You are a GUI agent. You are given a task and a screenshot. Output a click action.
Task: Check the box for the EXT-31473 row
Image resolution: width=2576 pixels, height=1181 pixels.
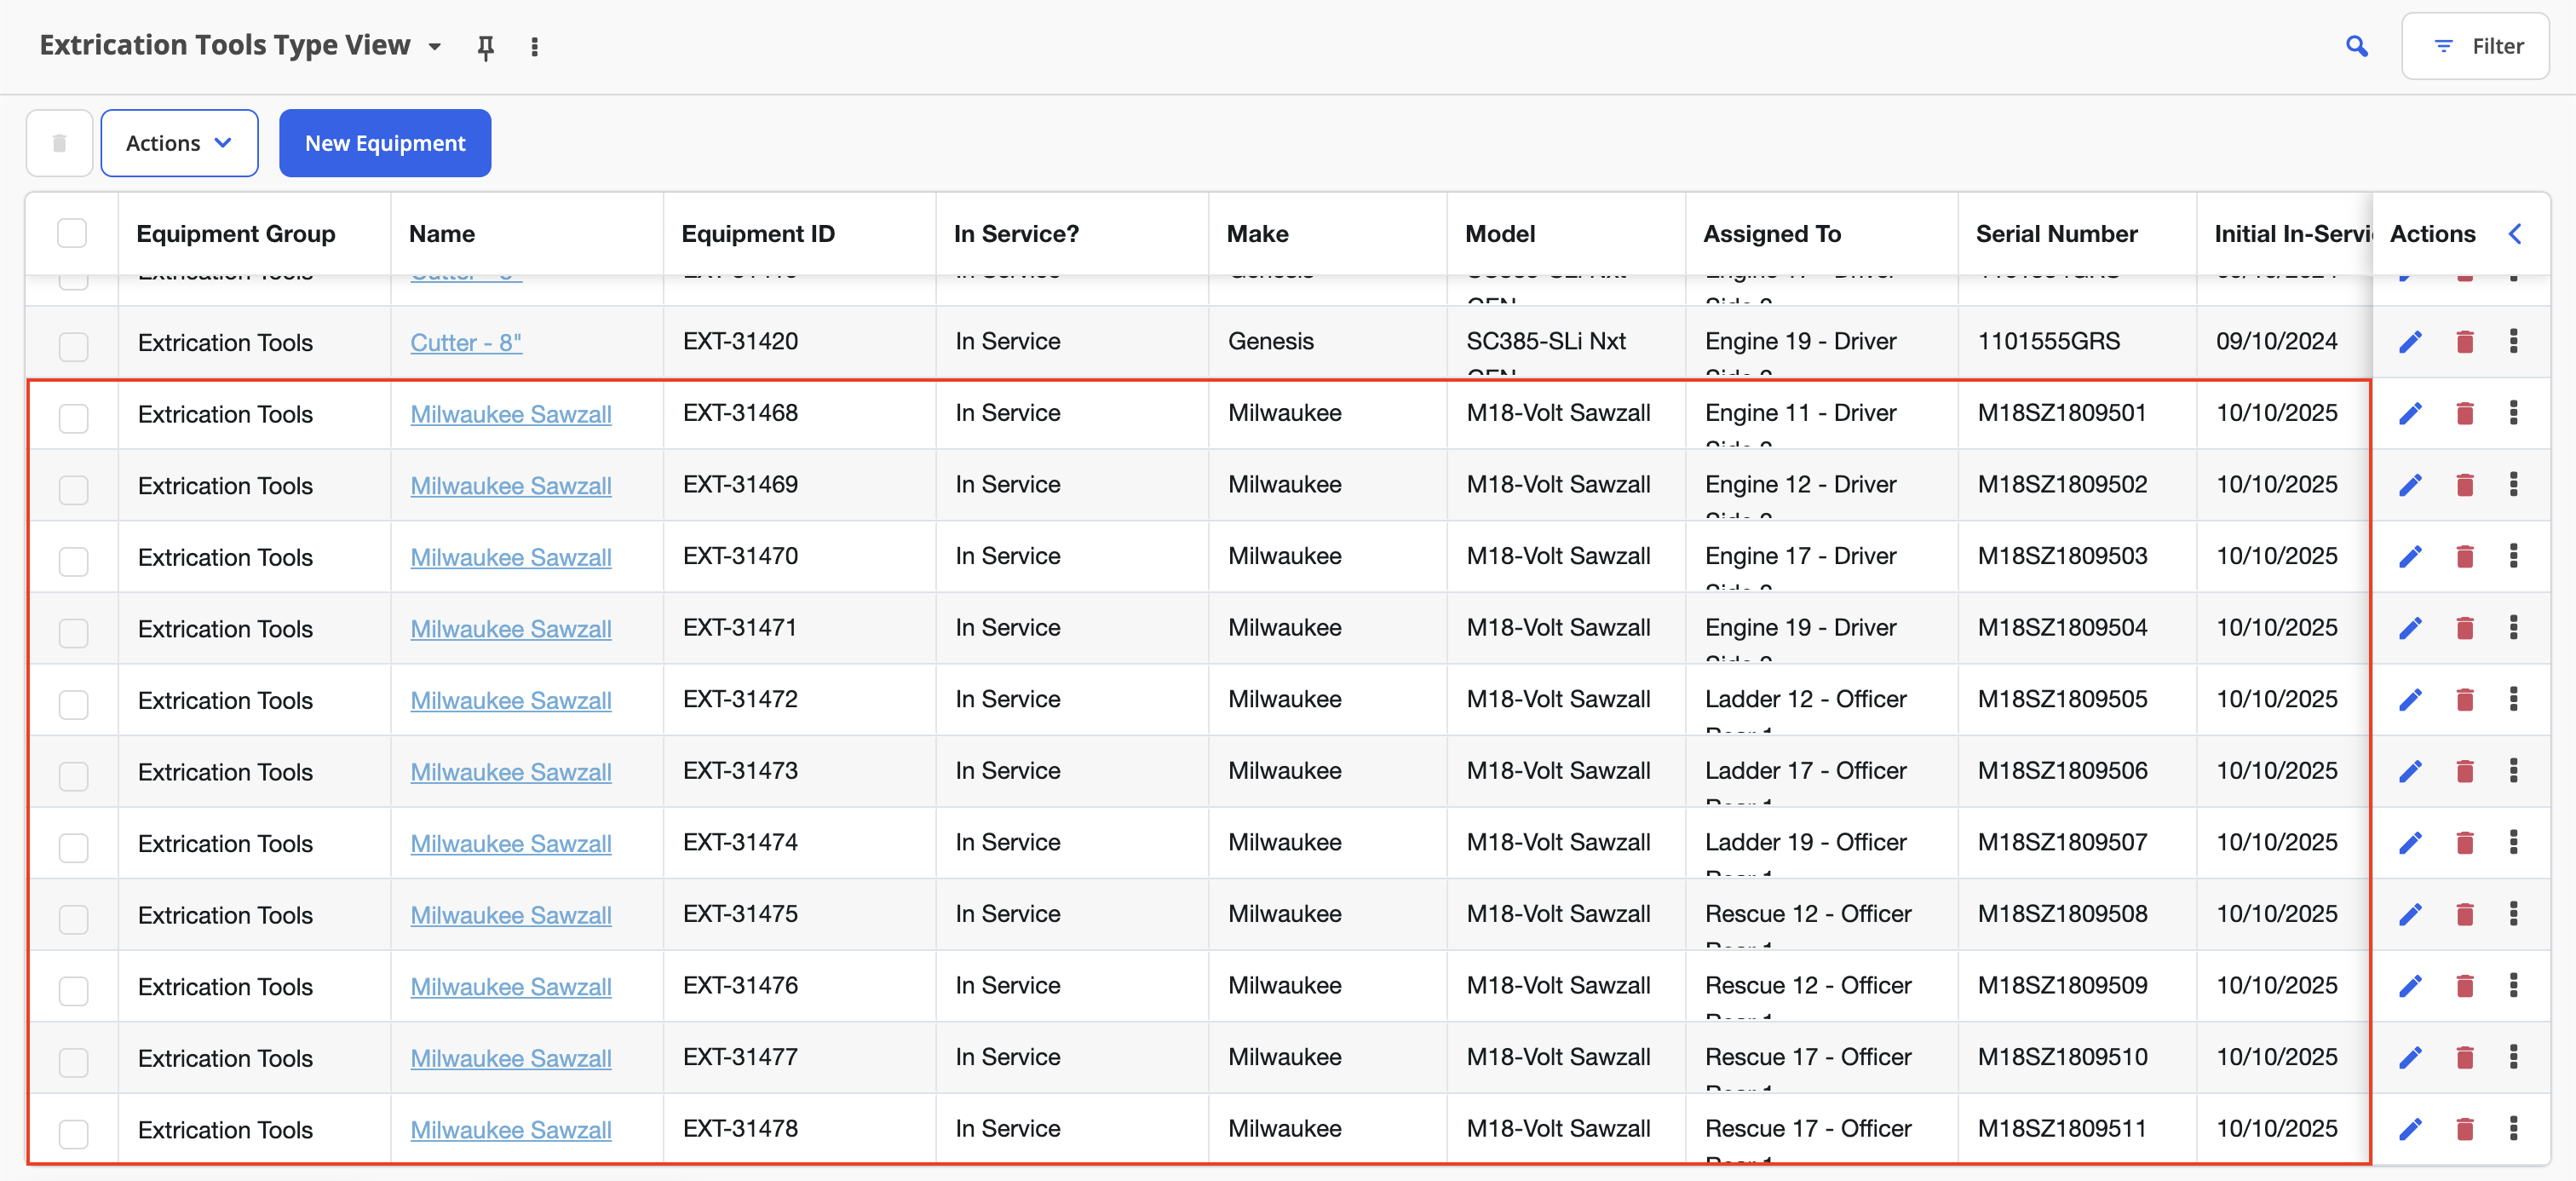coord(73,776)
